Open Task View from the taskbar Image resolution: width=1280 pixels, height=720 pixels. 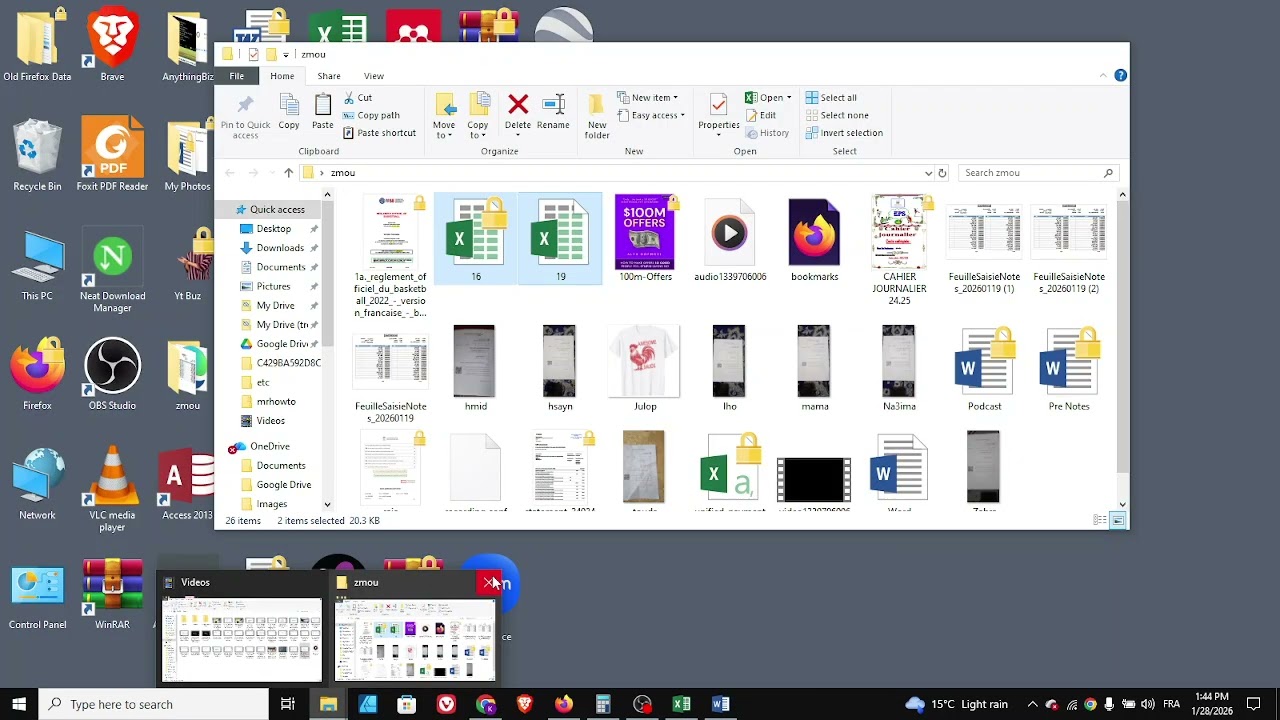(x=288, y=704)
